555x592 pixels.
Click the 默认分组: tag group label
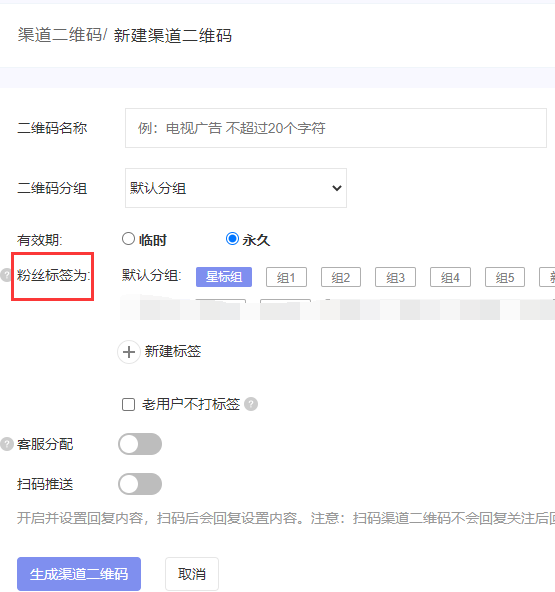152,275
